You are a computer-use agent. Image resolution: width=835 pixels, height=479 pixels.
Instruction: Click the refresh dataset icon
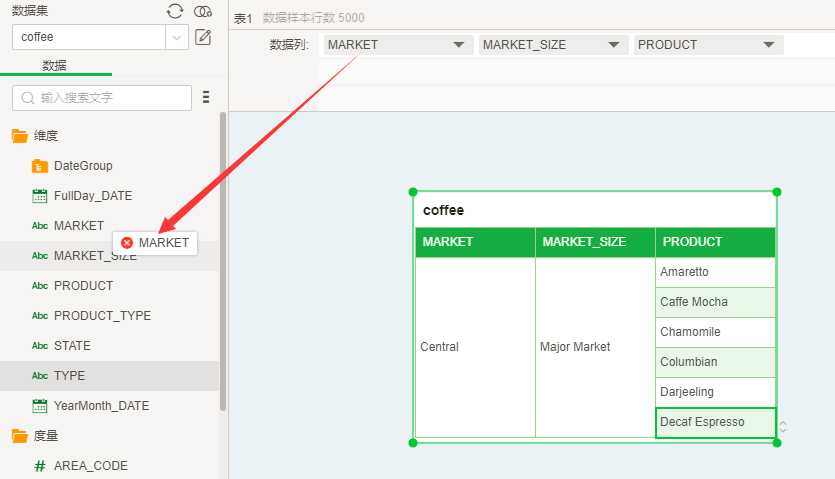(175, 11)
